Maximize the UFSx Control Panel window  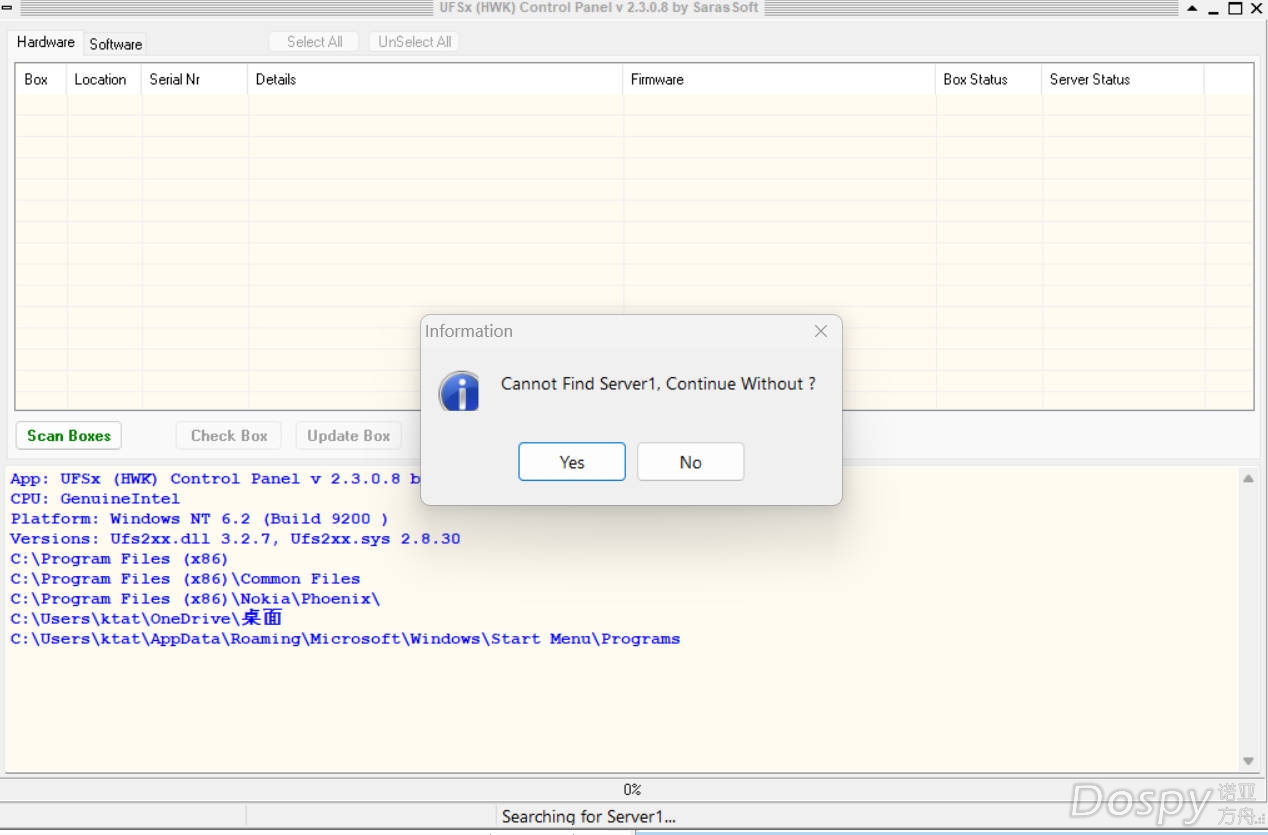(x=1236, y=8)
